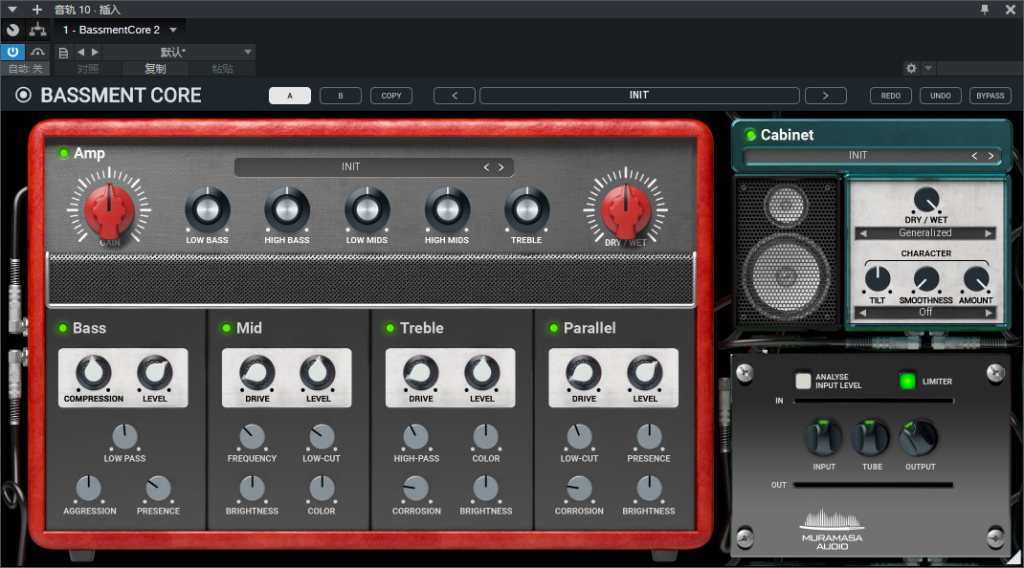Go to next host preset arrow
The height and width of the screenshot is (568, 1024).
95,52
